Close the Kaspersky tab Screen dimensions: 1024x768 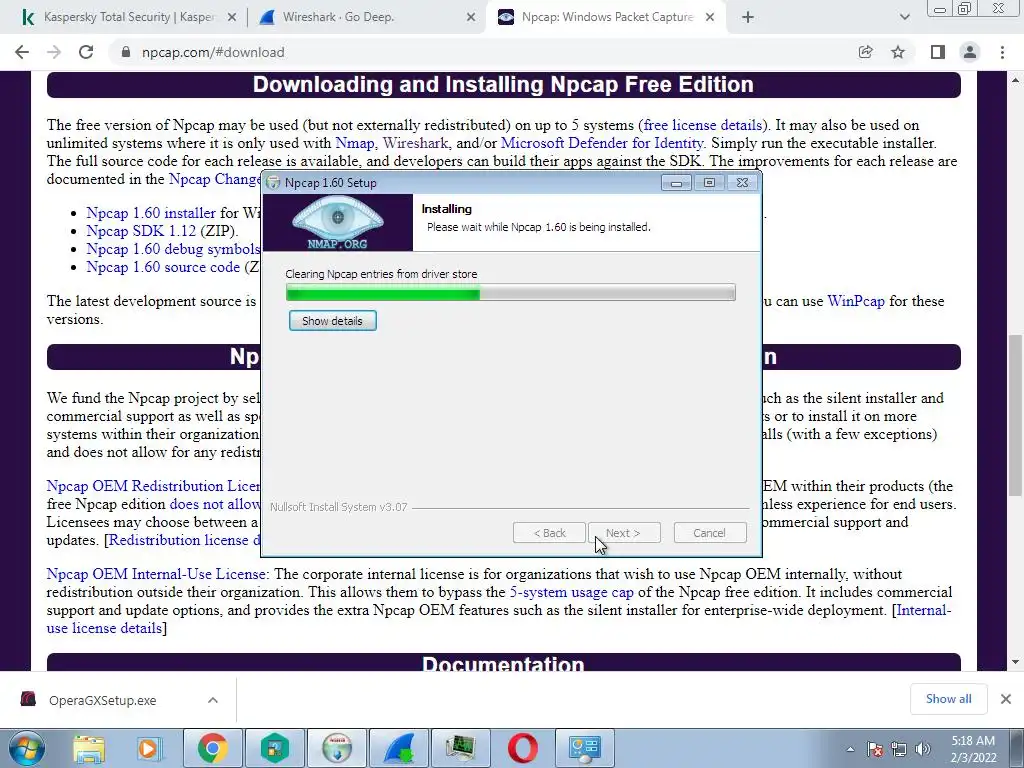click(231, 18)
